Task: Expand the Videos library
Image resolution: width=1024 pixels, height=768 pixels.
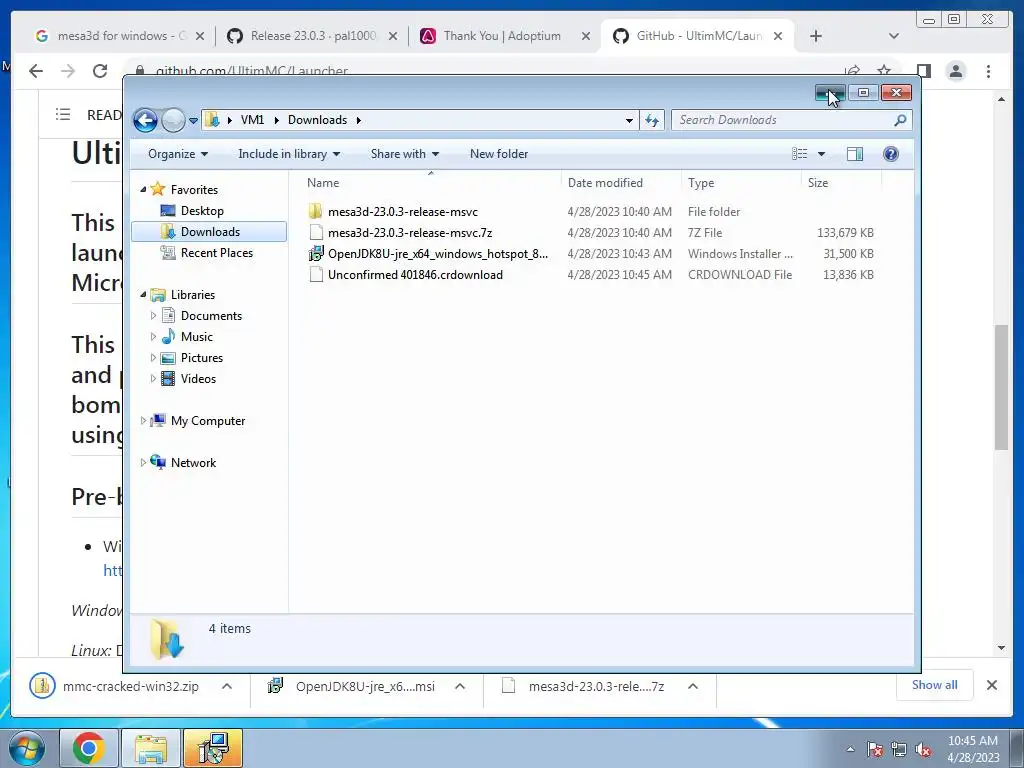Action: coord(153,379)
